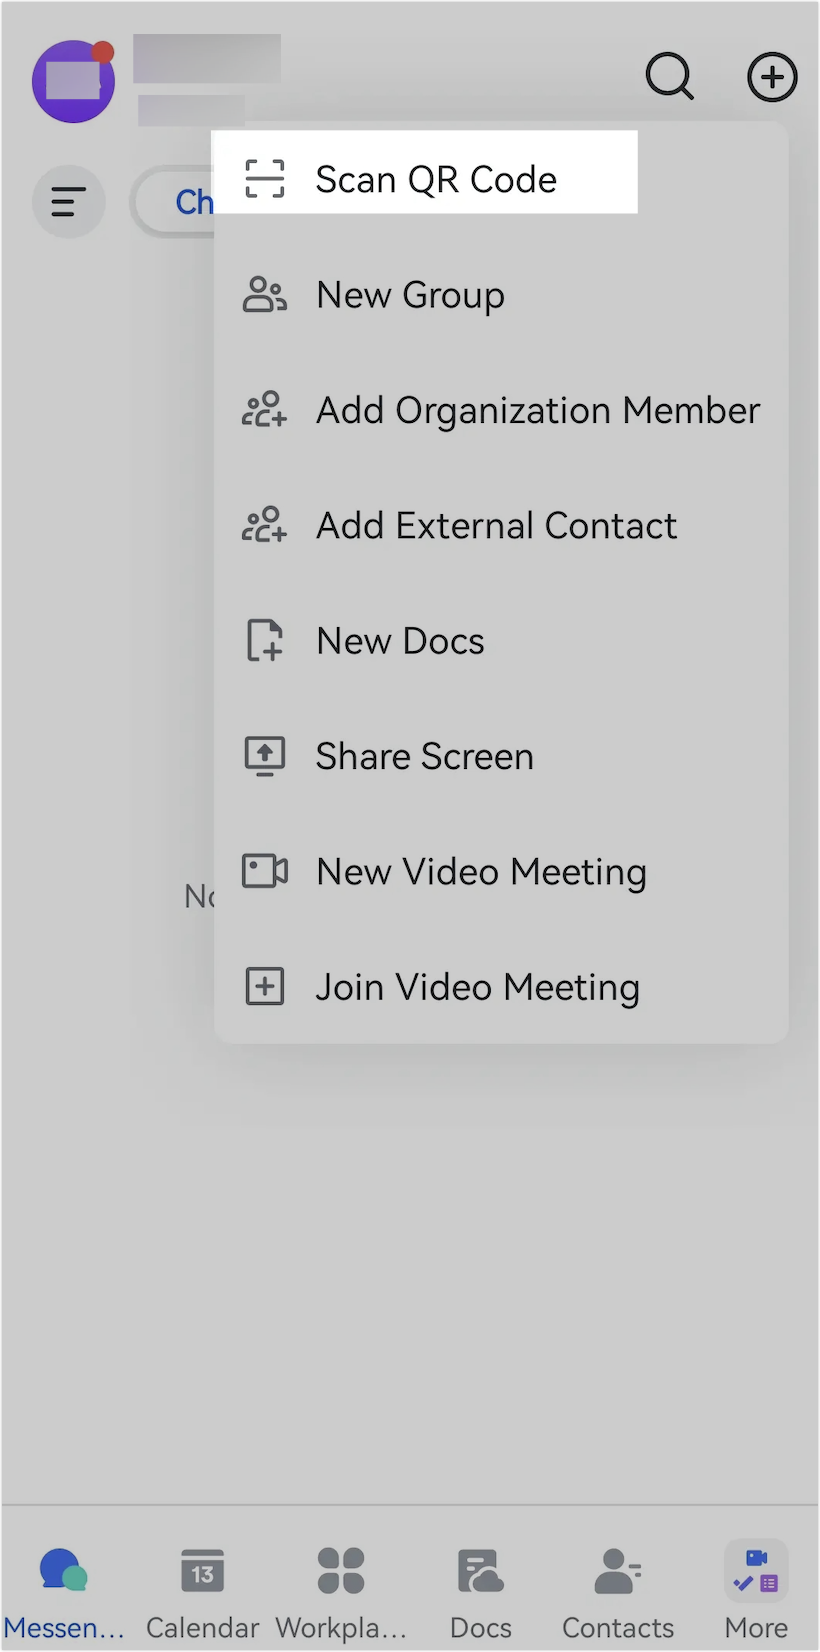Tap the plus icon in the top bar

[772, 77]
